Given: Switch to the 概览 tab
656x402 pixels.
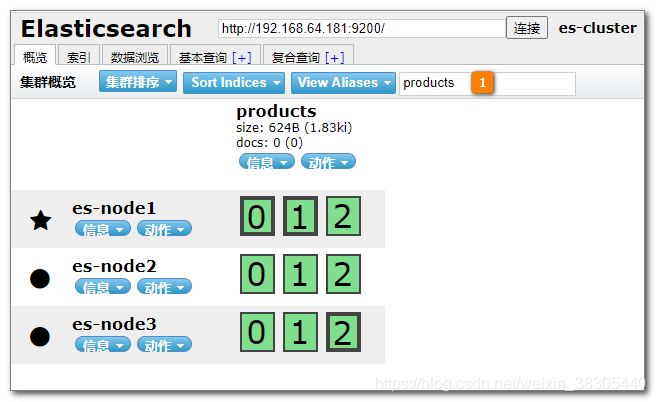Looking at the screenshot, I should point(35,56).
